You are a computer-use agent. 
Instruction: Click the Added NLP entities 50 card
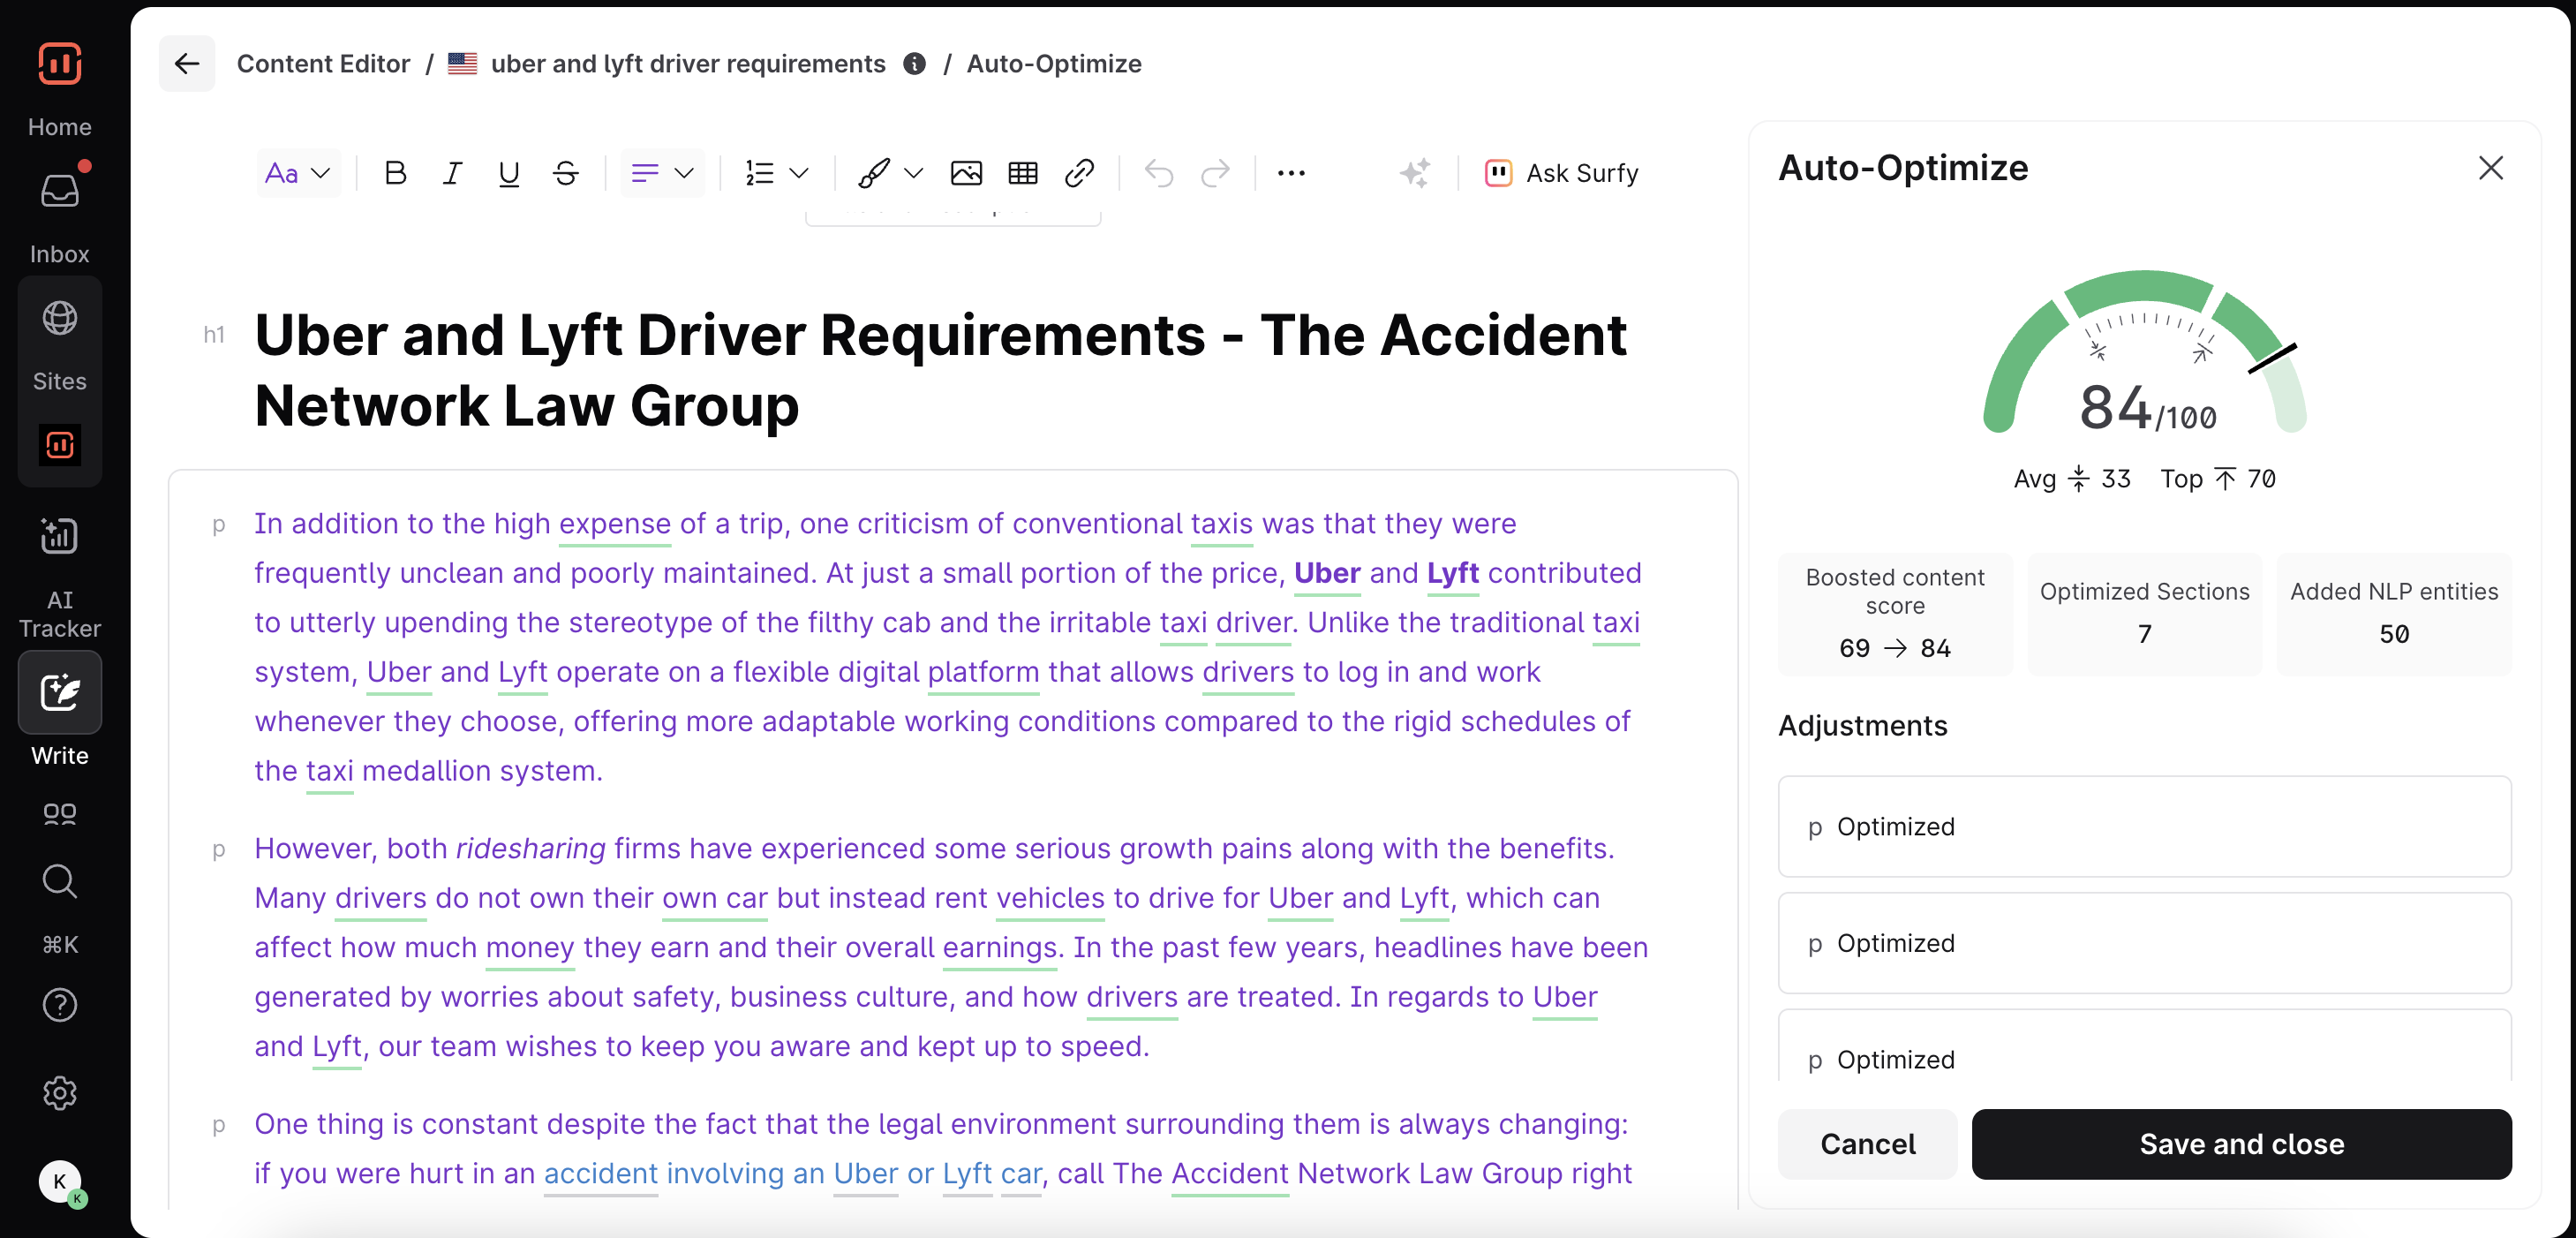pyautogui.click(x=2394, y=614)
